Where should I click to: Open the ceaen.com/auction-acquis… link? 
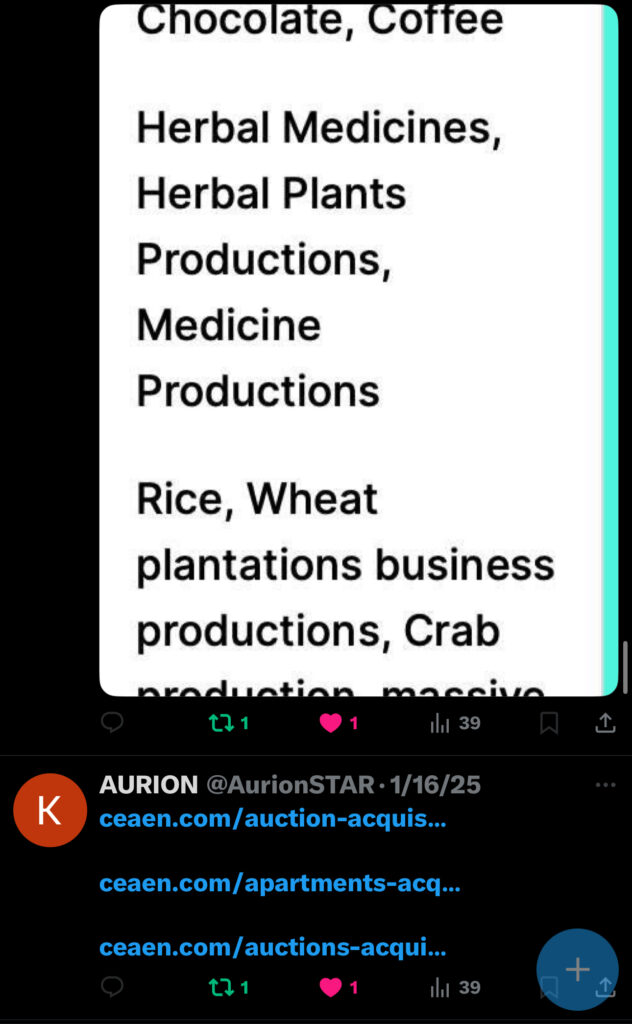click(273, 819)
